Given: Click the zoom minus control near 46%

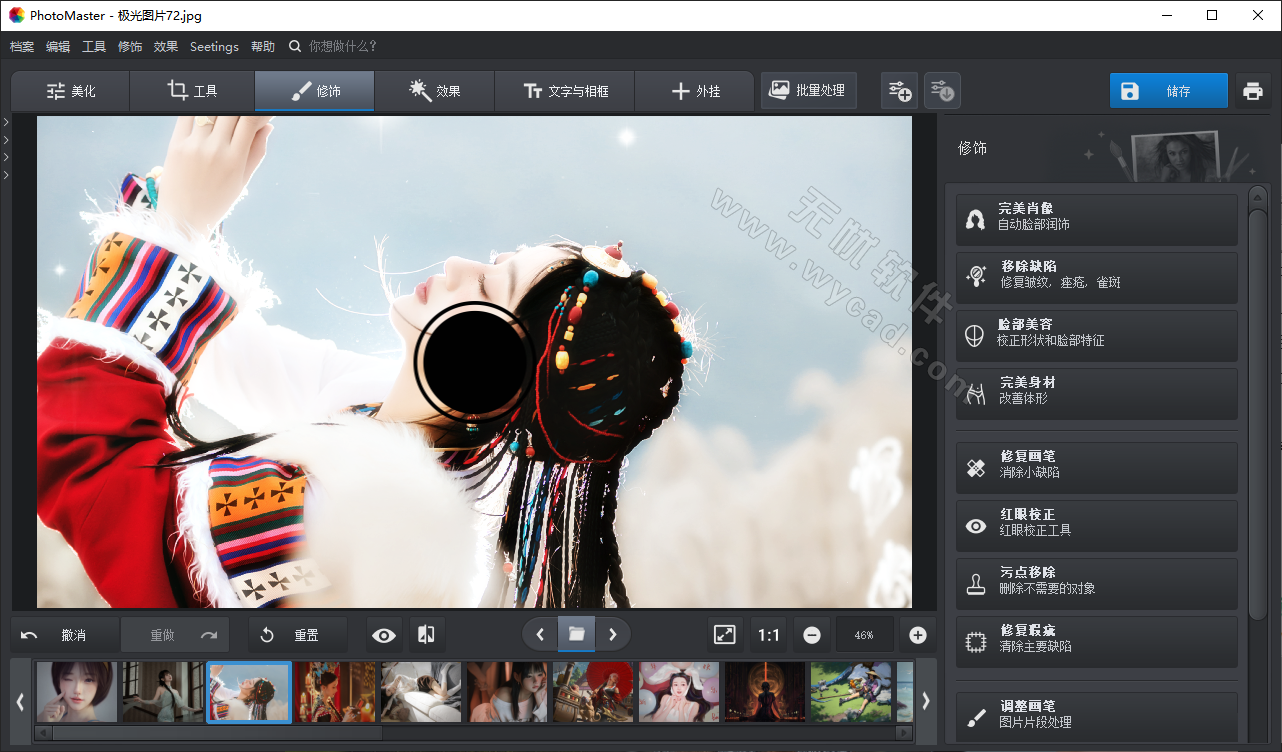Looking at the screenshot, I should (x=811, y=634).
